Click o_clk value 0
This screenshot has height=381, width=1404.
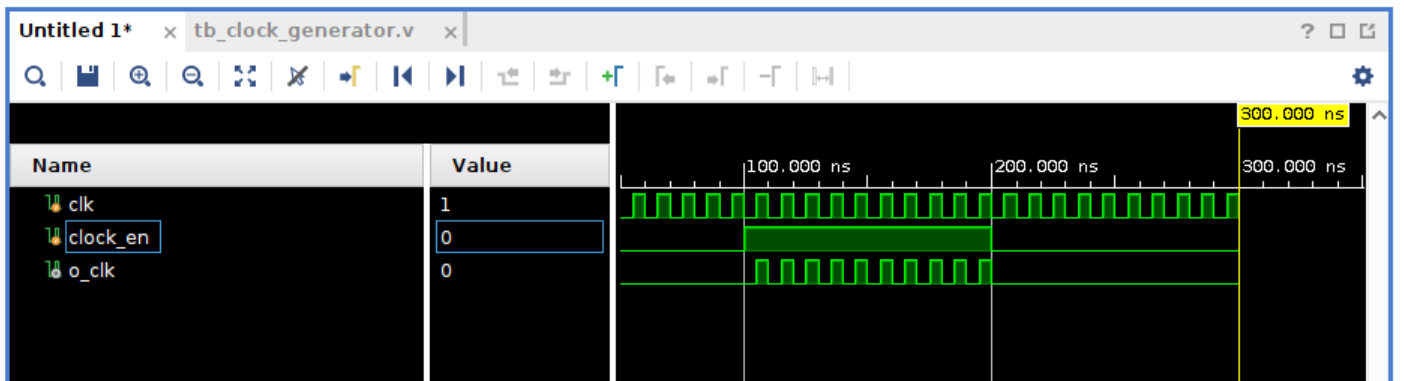[446, 270]
